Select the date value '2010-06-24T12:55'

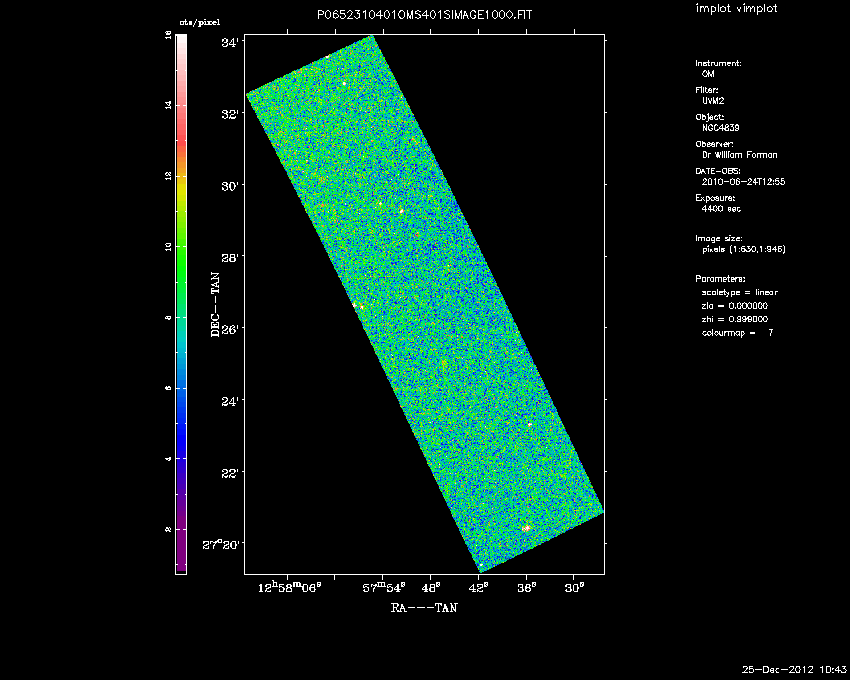(743, 182)
